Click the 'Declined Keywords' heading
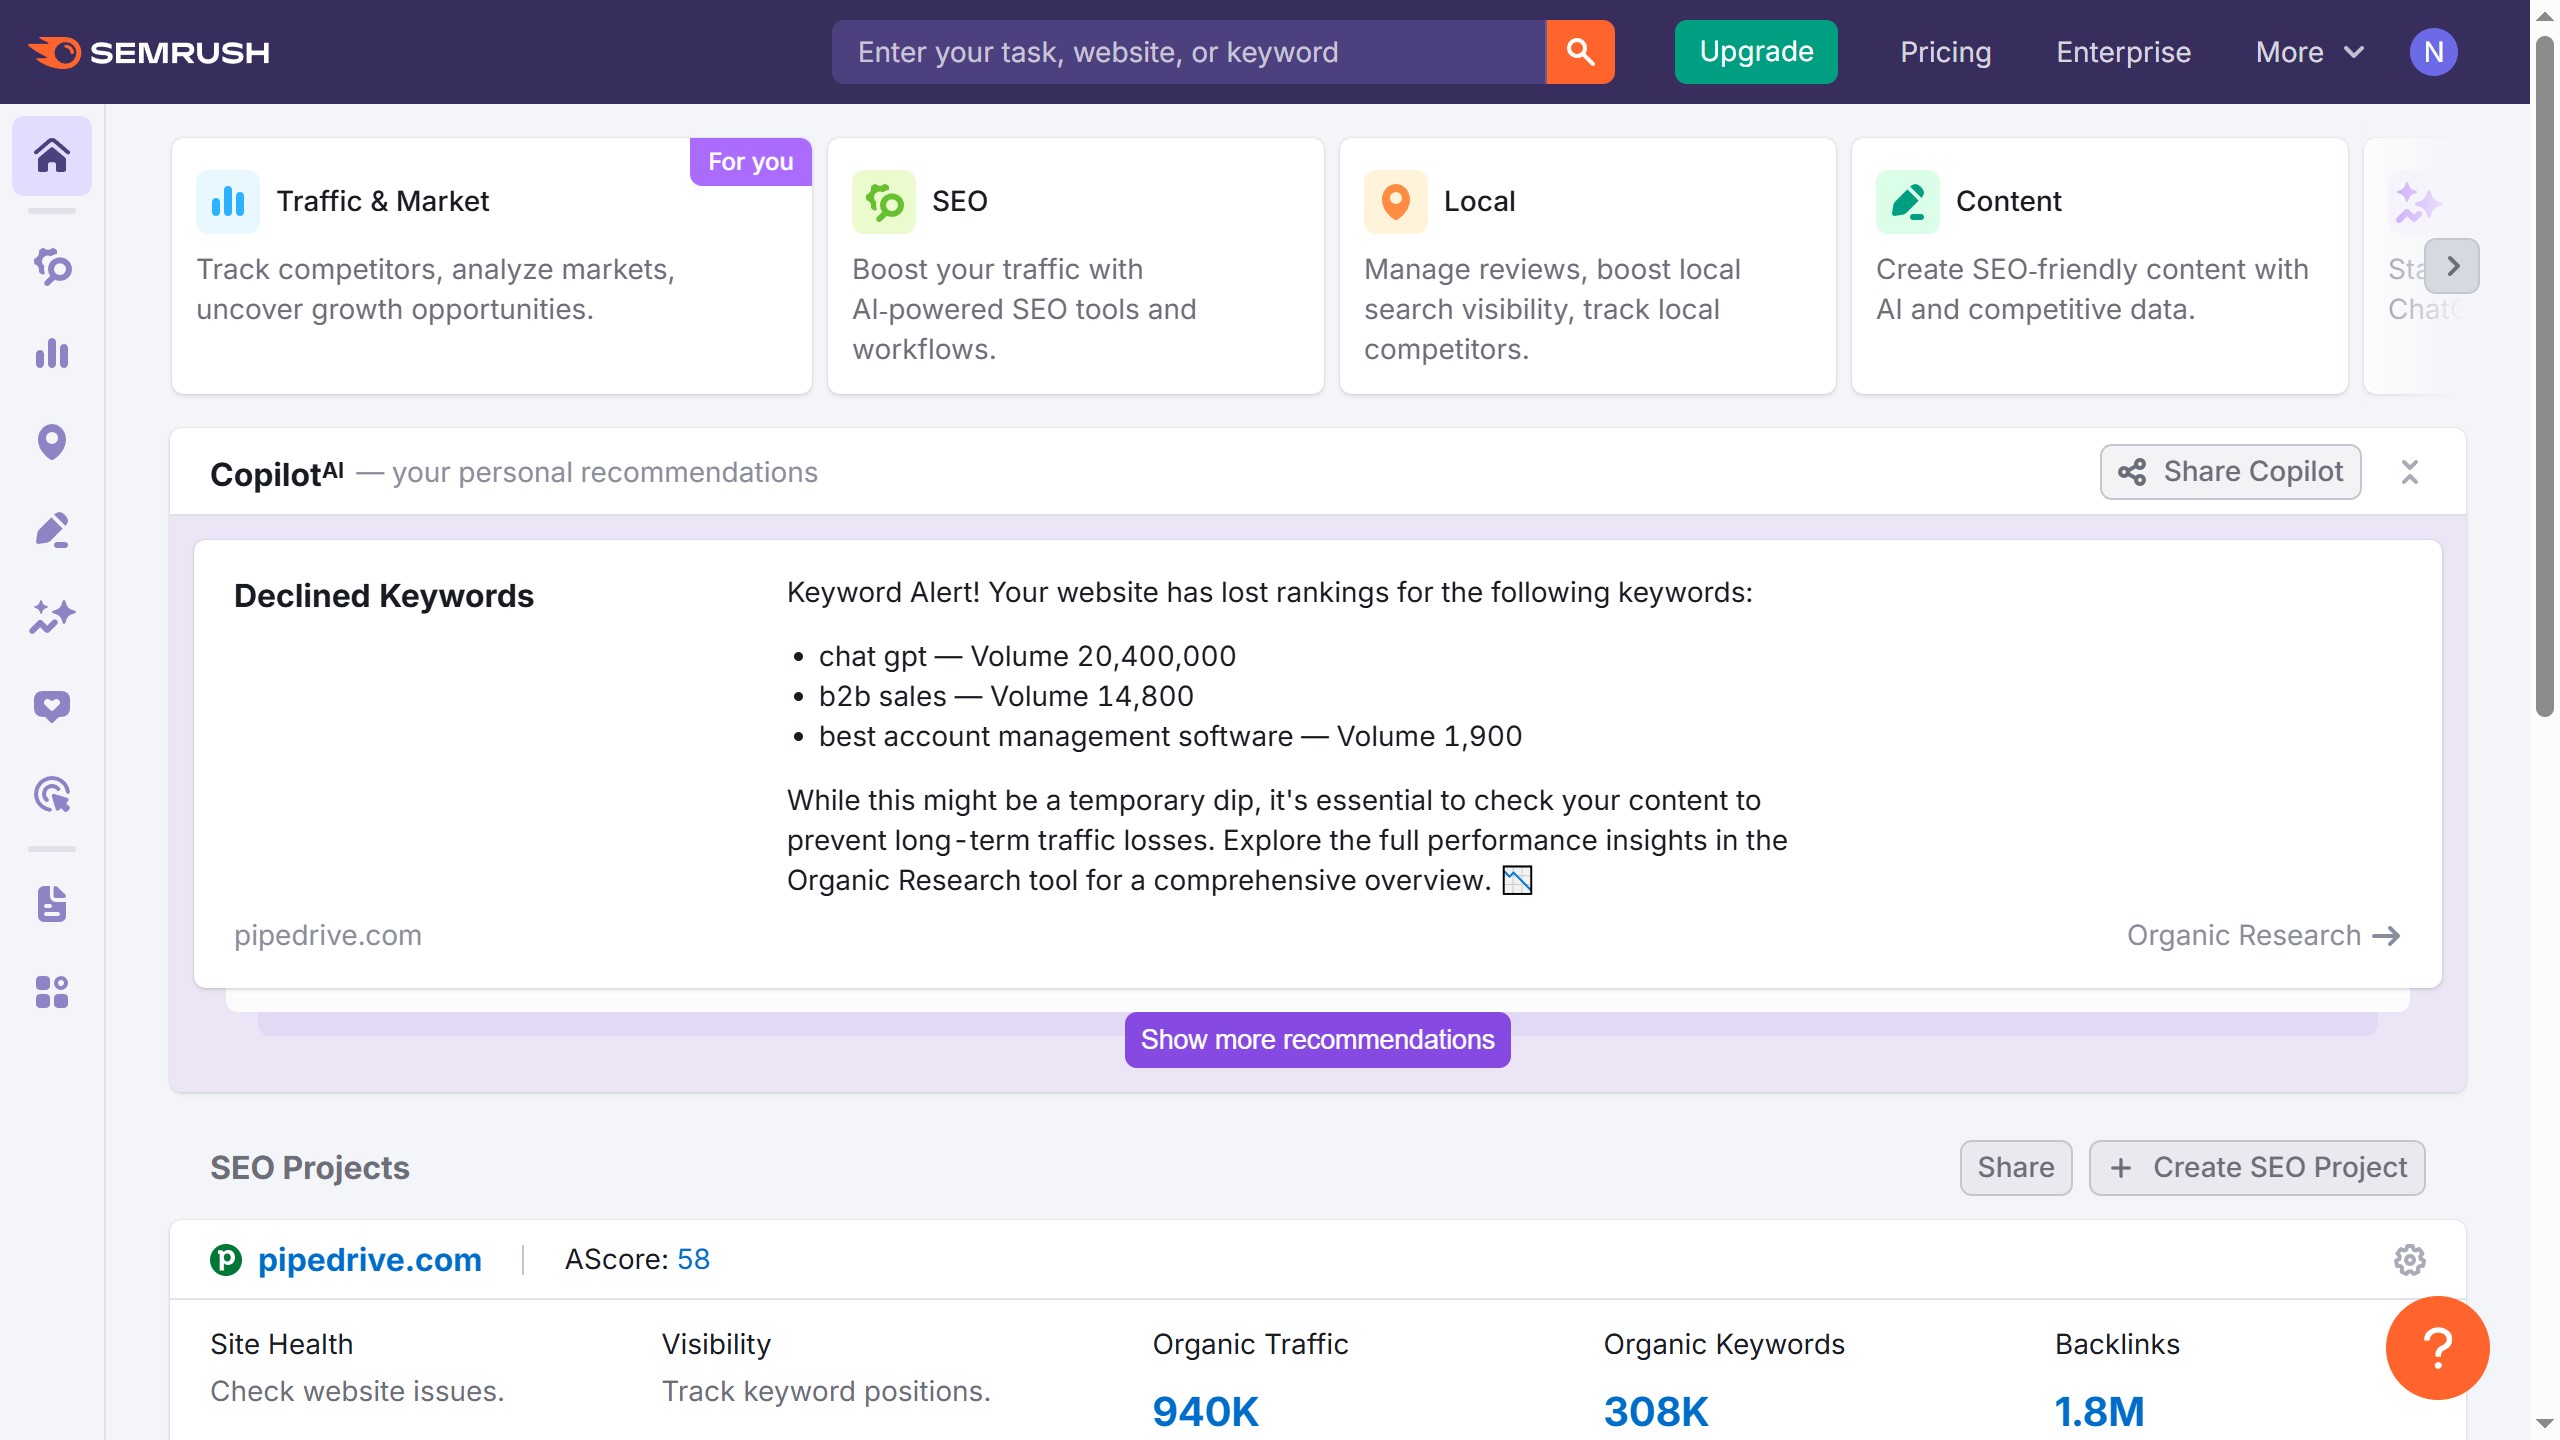 tap(384, 596)
